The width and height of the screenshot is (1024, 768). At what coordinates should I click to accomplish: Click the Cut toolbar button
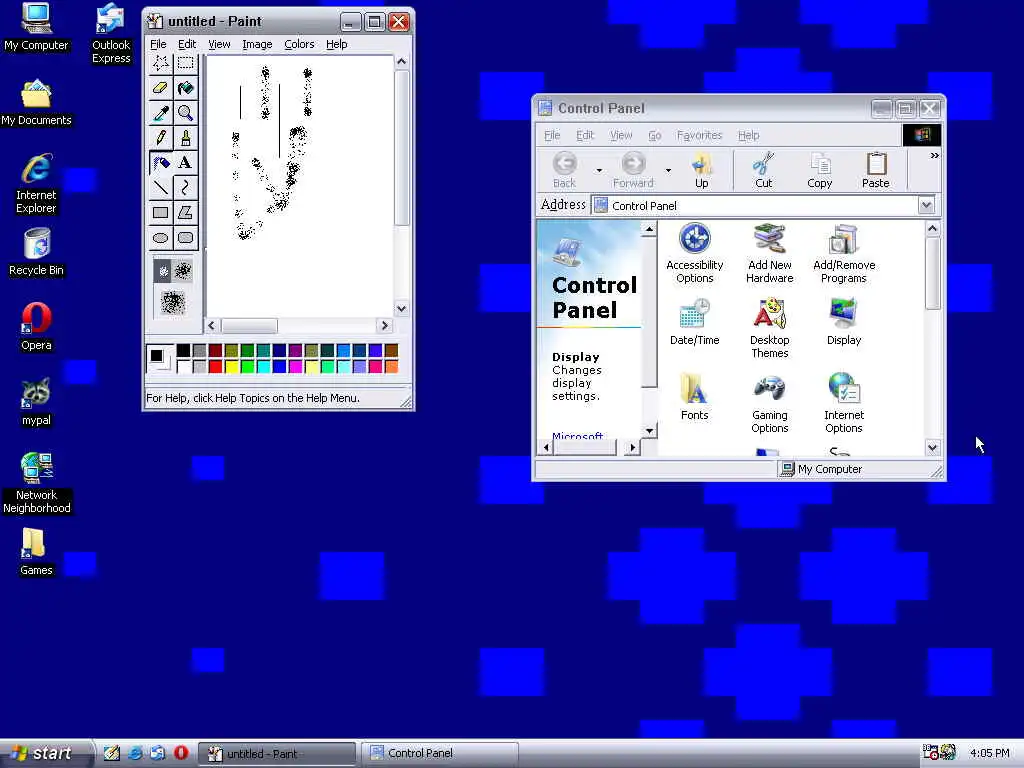[763, 170]
